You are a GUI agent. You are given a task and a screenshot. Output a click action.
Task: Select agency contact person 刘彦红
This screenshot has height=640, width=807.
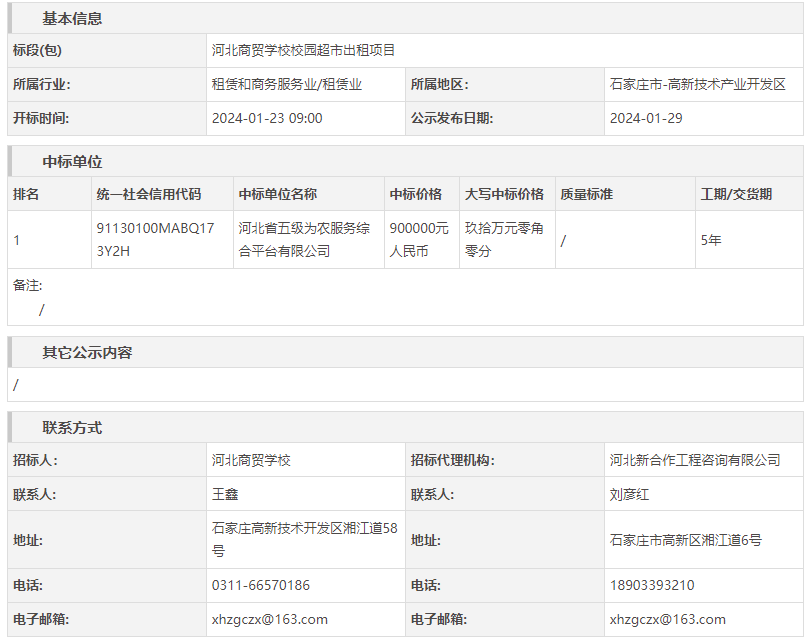tap(629, 494)
